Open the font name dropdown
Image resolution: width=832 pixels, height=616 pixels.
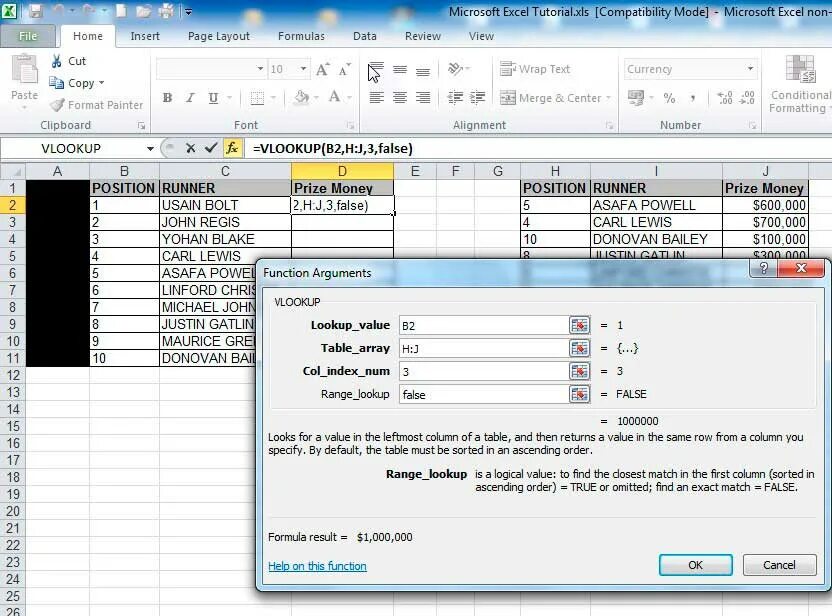pos(260,69)
